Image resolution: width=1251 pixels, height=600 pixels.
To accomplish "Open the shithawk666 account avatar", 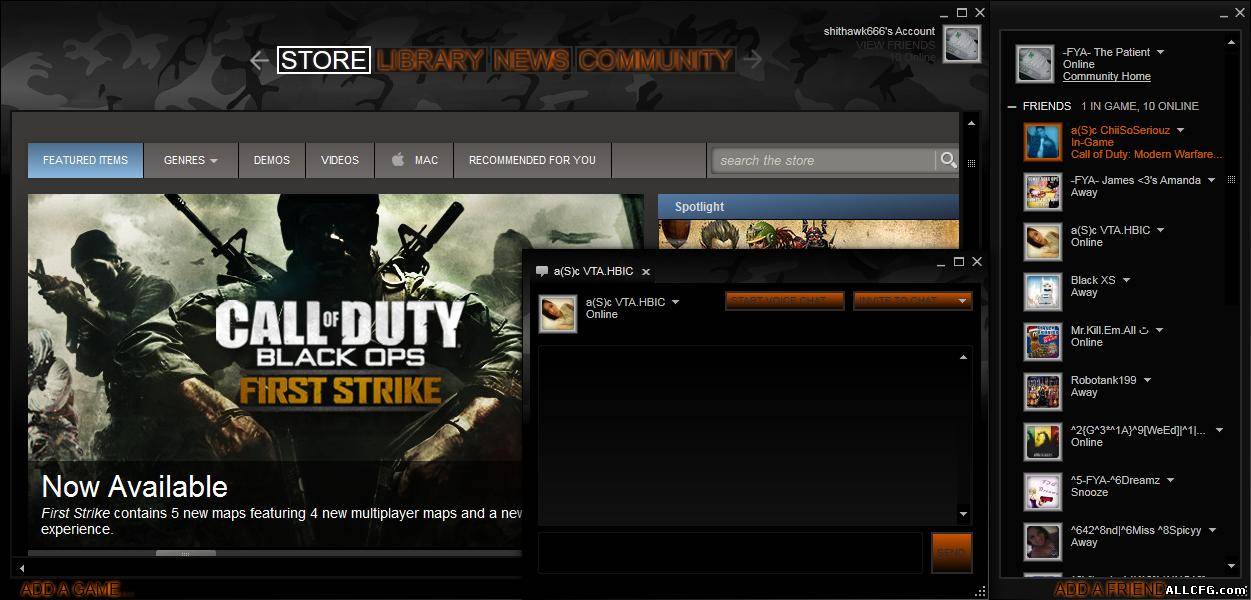I will click(x=961, y=44).
